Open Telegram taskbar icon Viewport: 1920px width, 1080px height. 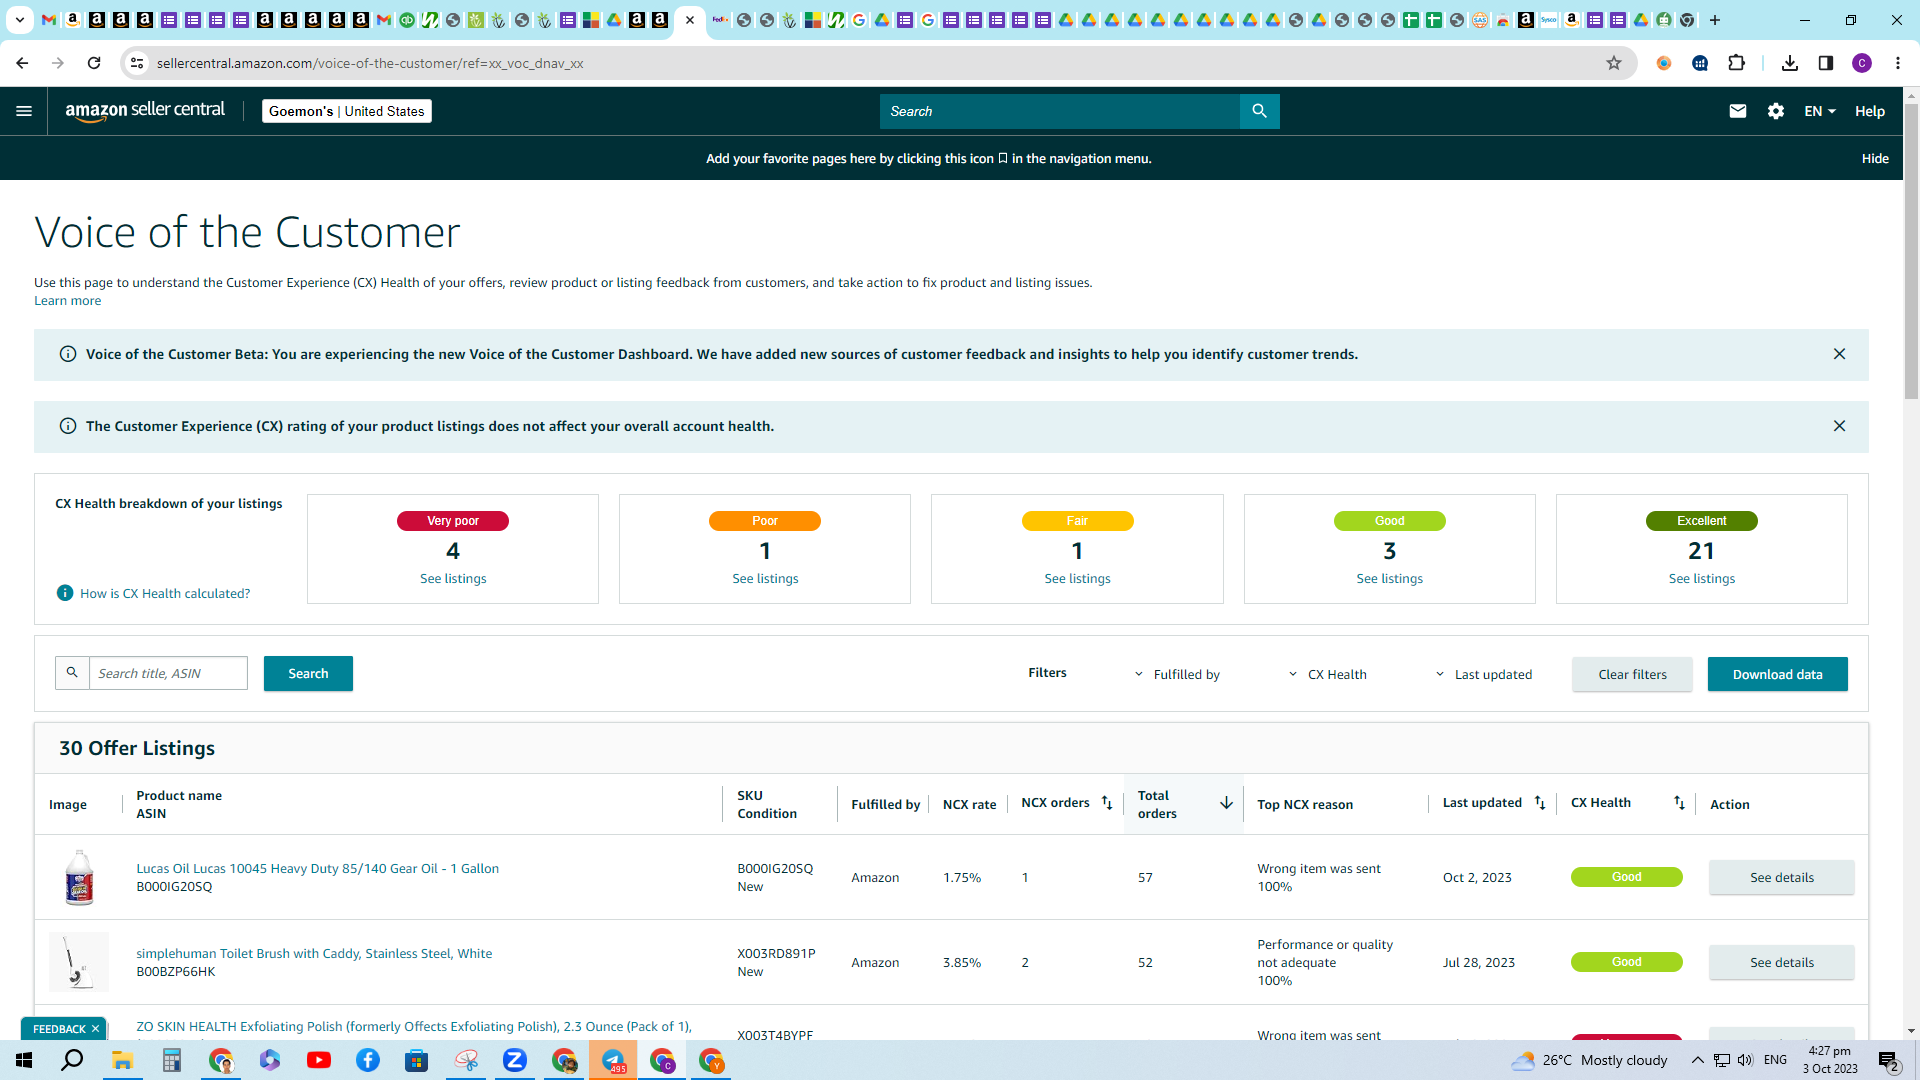[613, 1060]
